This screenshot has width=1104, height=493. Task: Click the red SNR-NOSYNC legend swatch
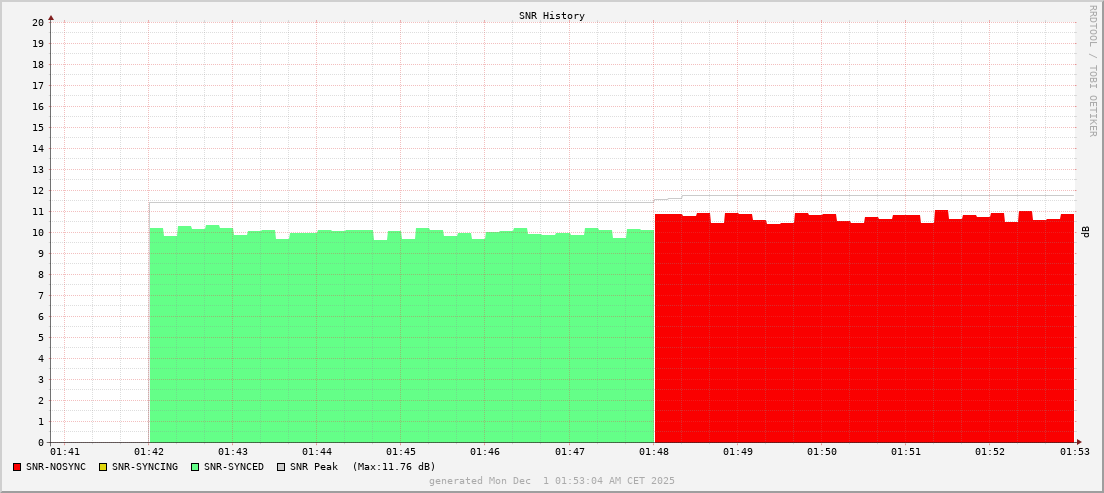click(x=17, y=467)
